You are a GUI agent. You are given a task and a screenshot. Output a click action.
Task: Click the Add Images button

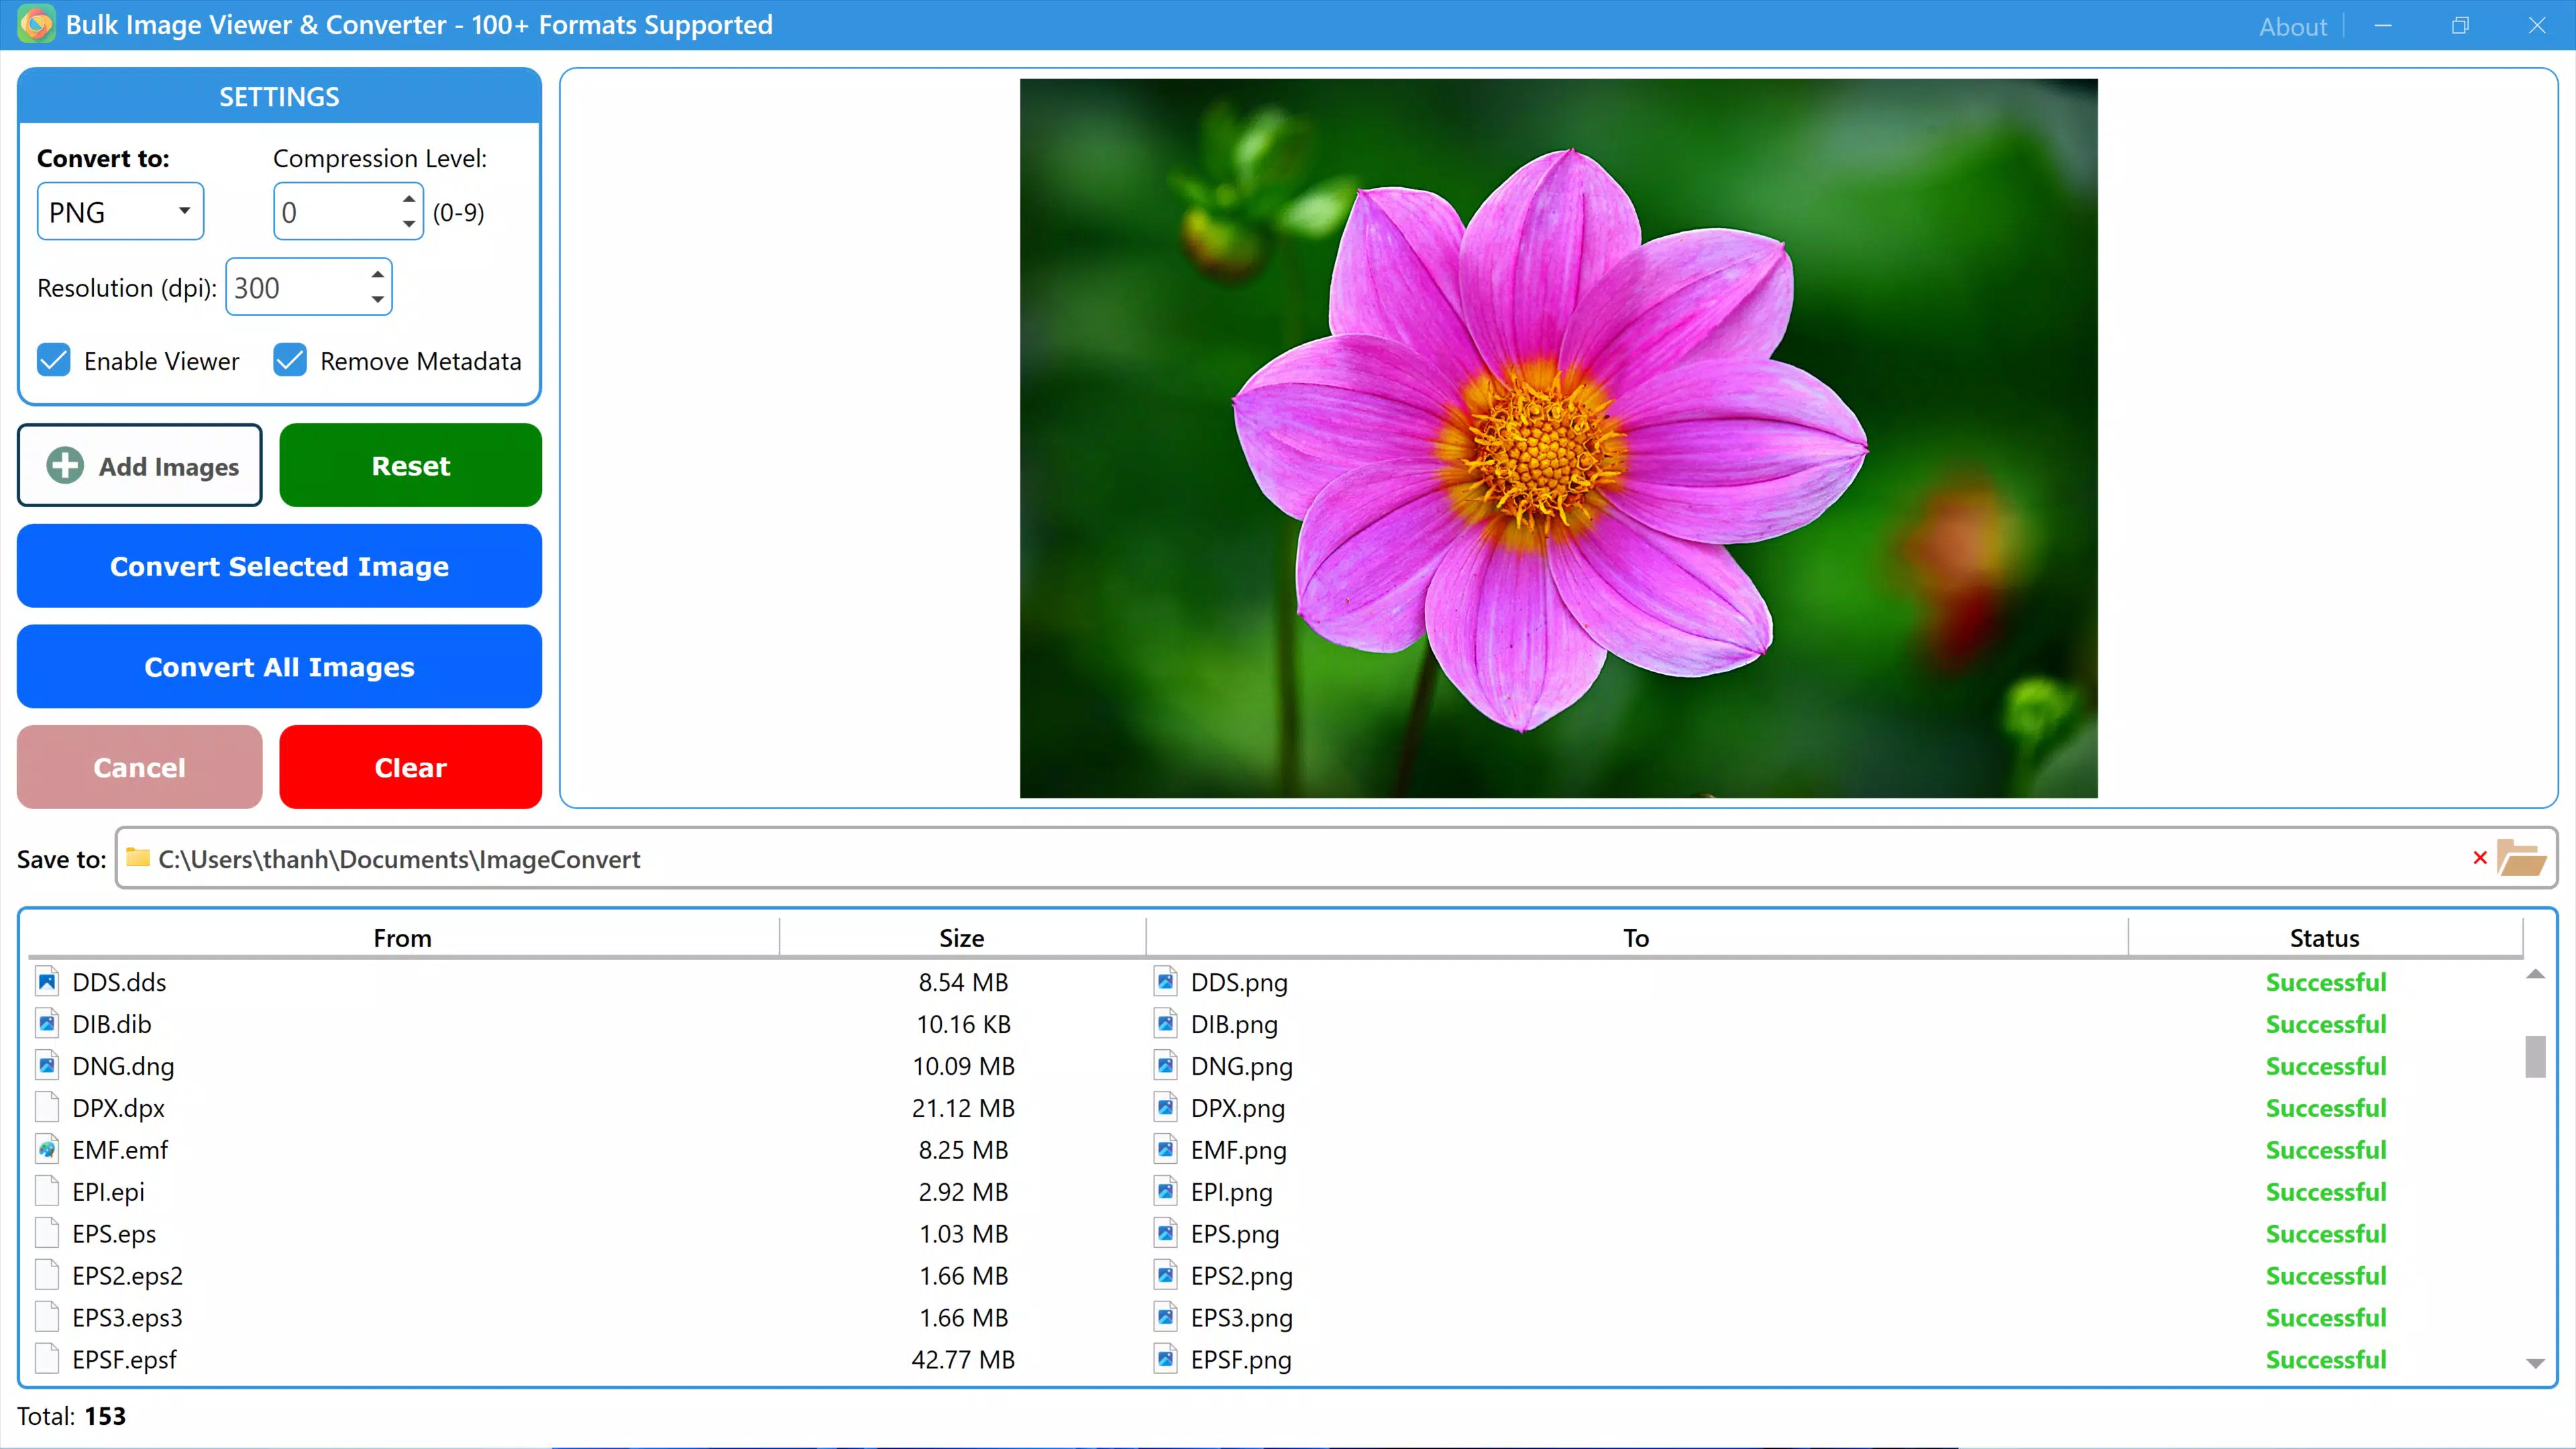[x=139, y=465]
